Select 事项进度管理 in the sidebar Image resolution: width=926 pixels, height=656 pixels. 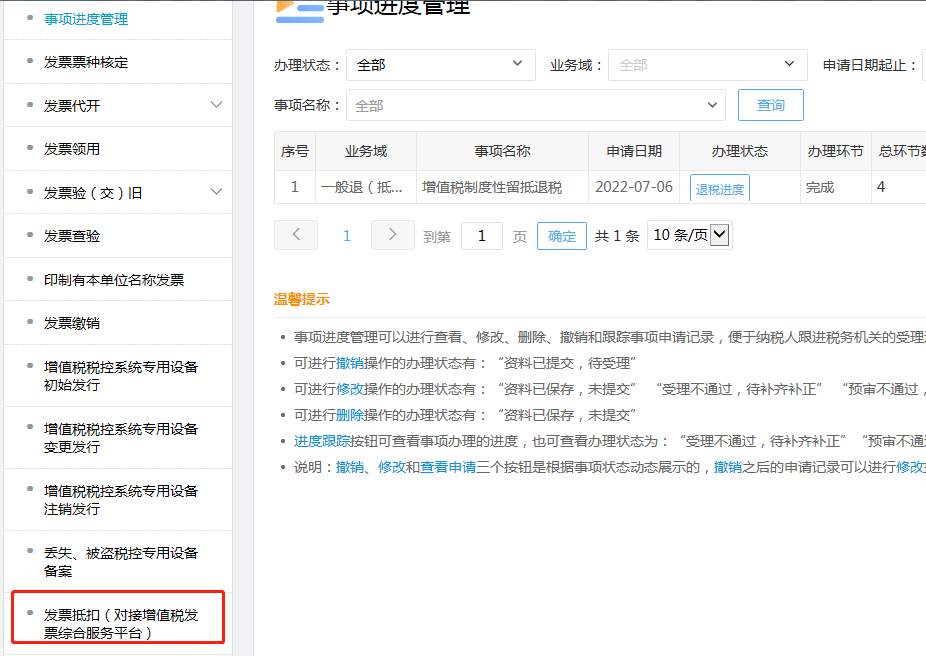[85, 16]
